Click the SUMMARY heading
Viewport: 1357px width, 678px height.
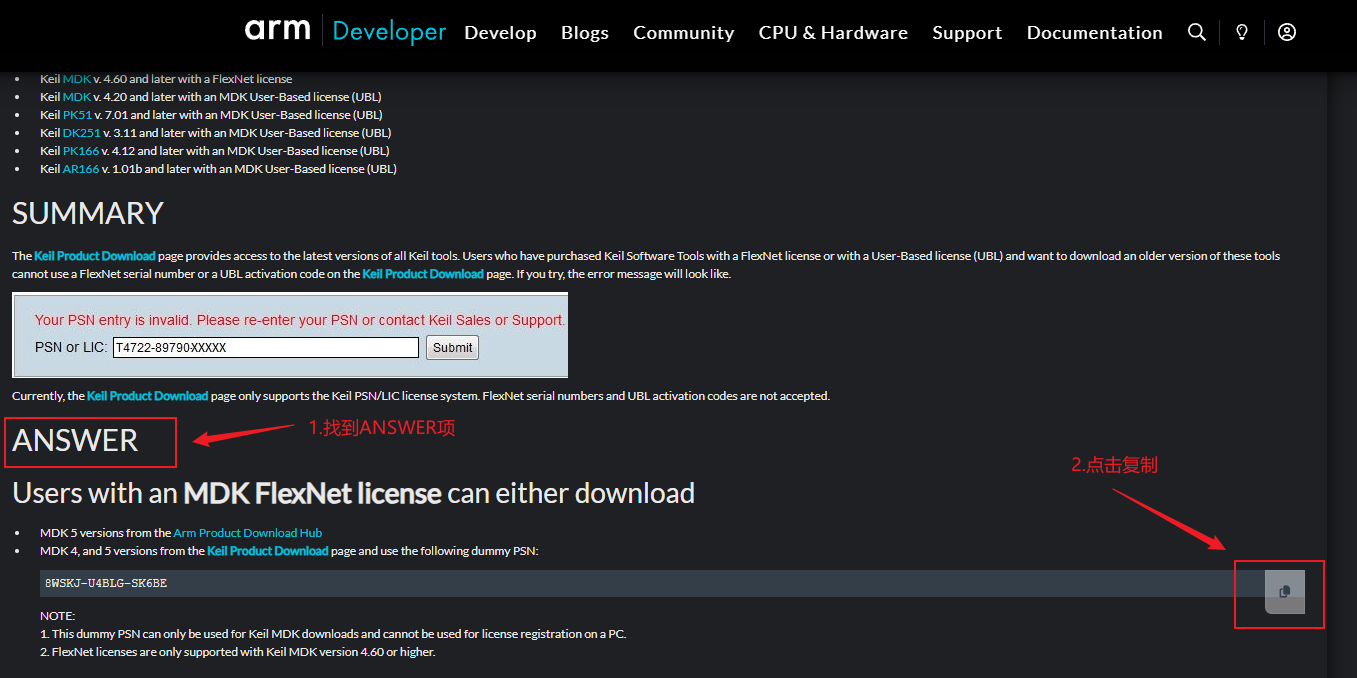[x=88, y=213]
